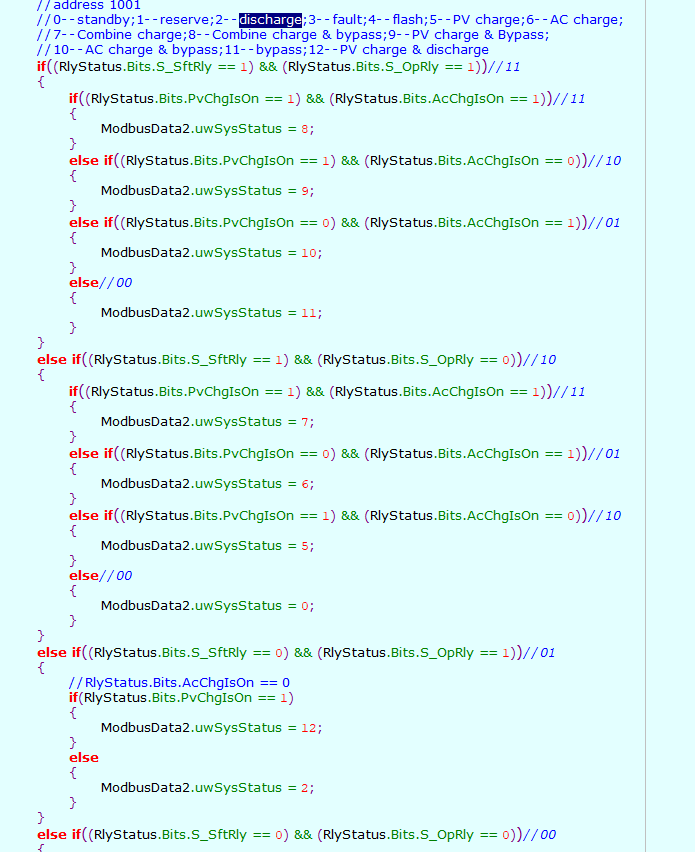This screenshot has width=695, height=852.
Task: Click the first if line testing S_SftRly == 1 and S_OpRly == 1
Action: [x=278, y=67]
